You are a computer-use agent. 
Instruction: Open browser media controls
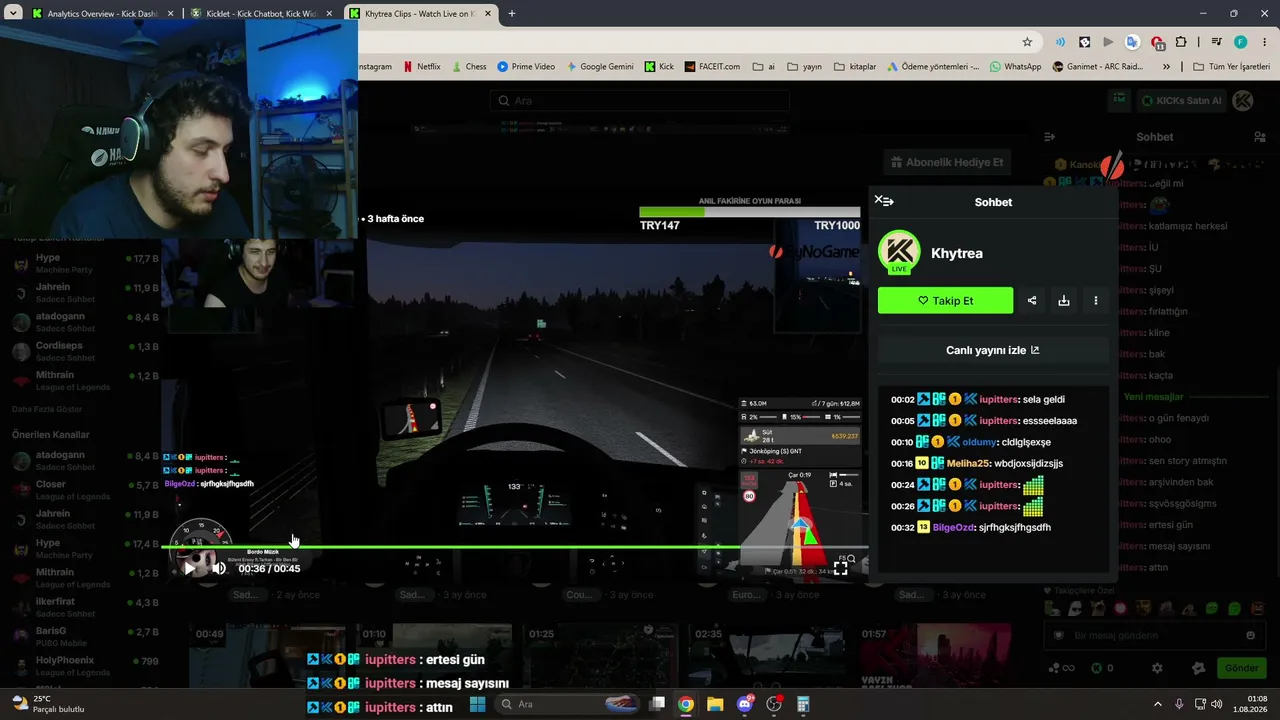pos(1216,42)
